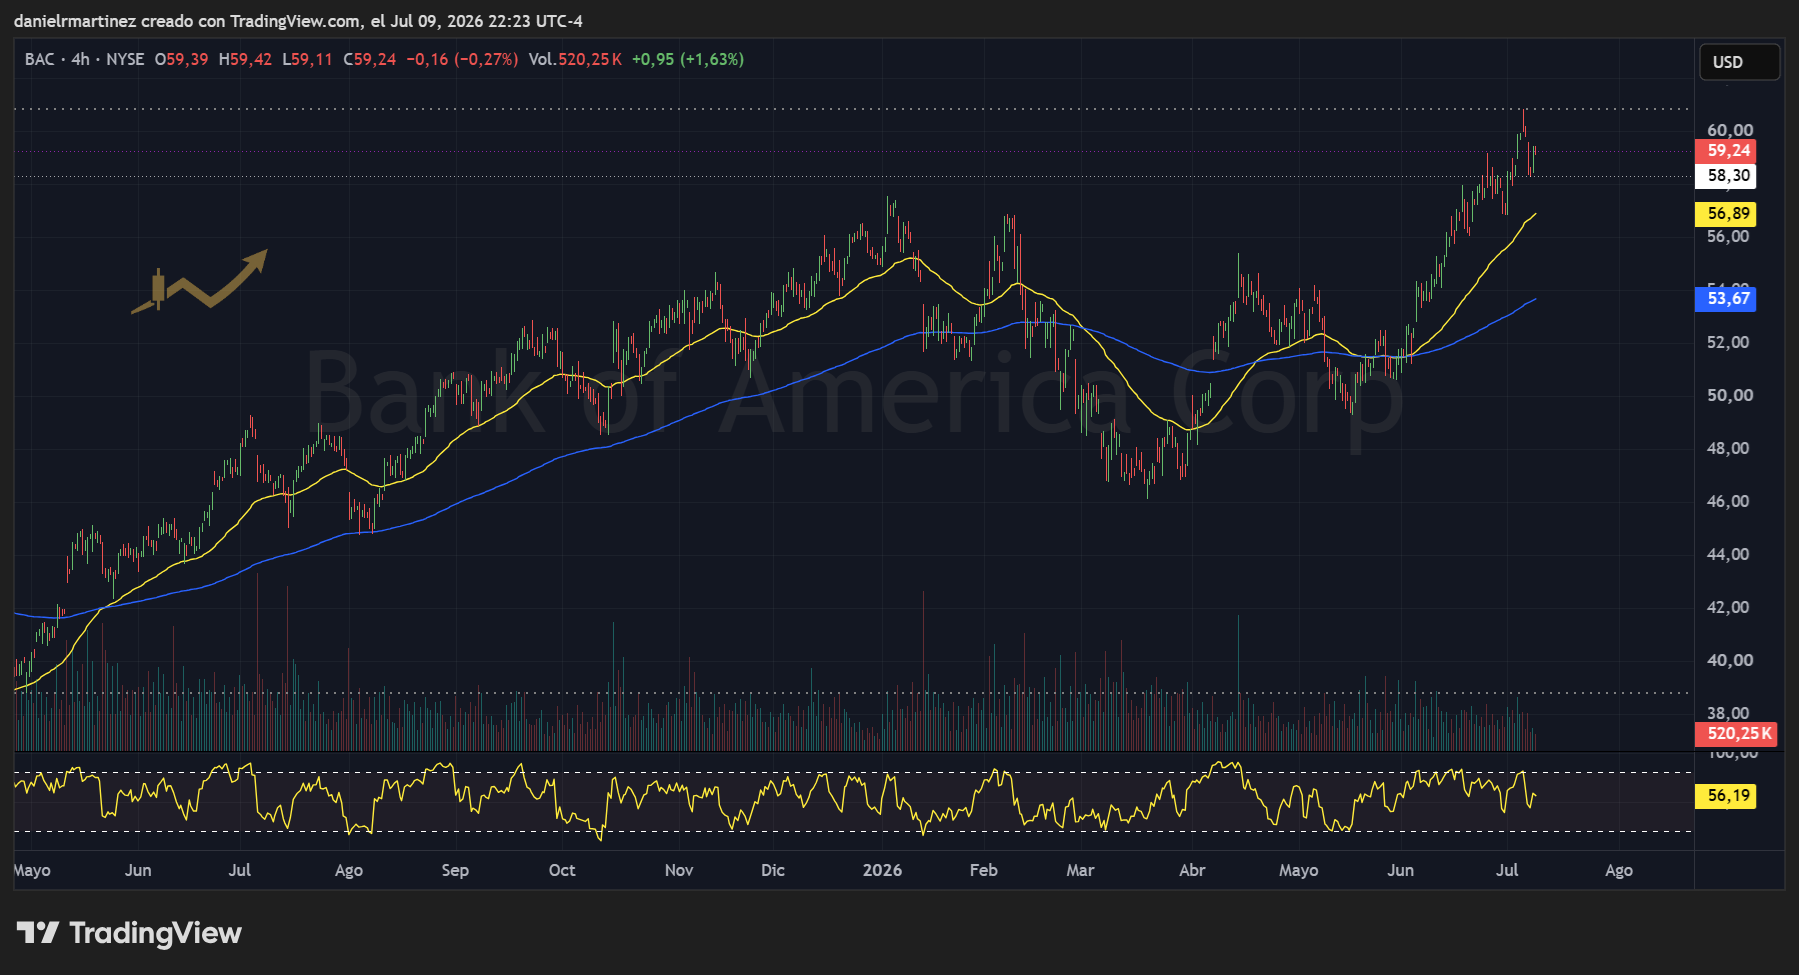The height and width of the screenshot is (975, 1799).
Task: Click the danielrmartinez TradingView.com caption text
Action: point(298,21)
